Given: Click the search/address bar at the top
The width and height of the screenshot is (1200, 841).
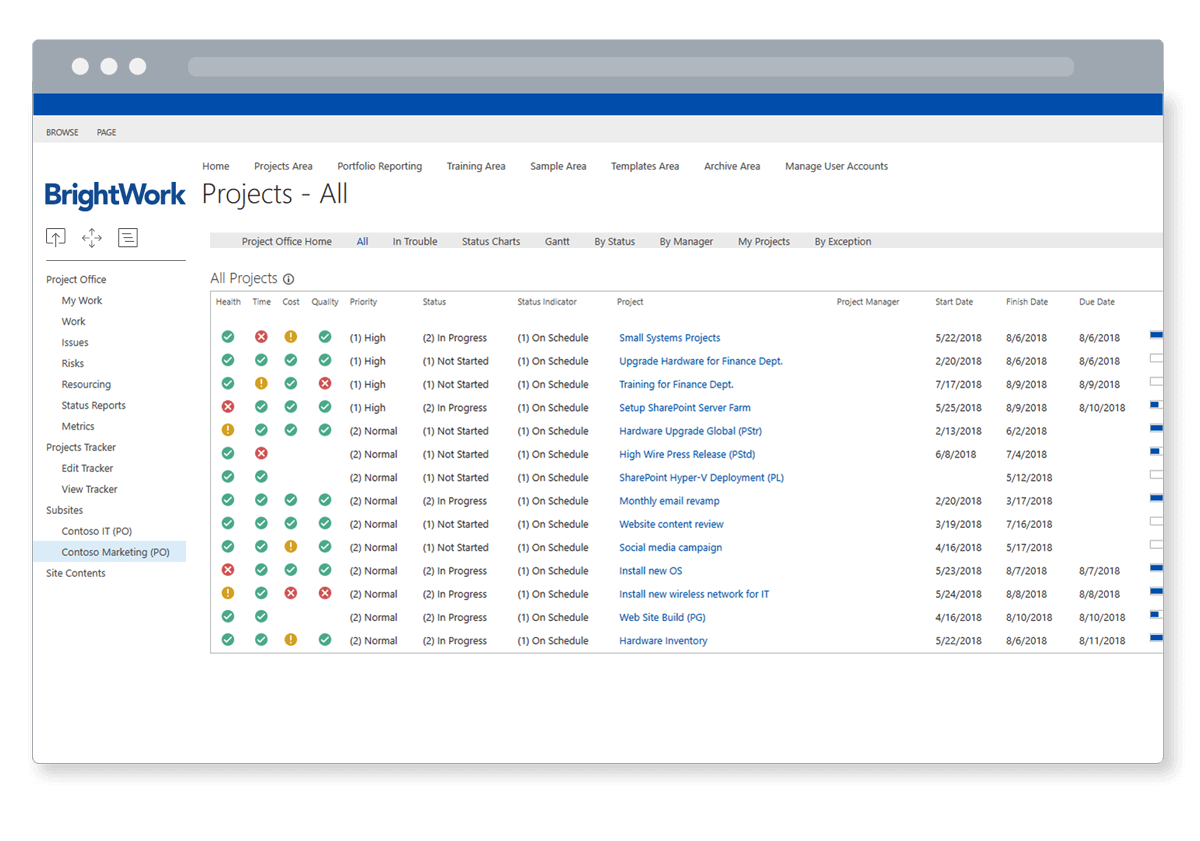Looking at the screenshot, I should click(x=630, y=66).
